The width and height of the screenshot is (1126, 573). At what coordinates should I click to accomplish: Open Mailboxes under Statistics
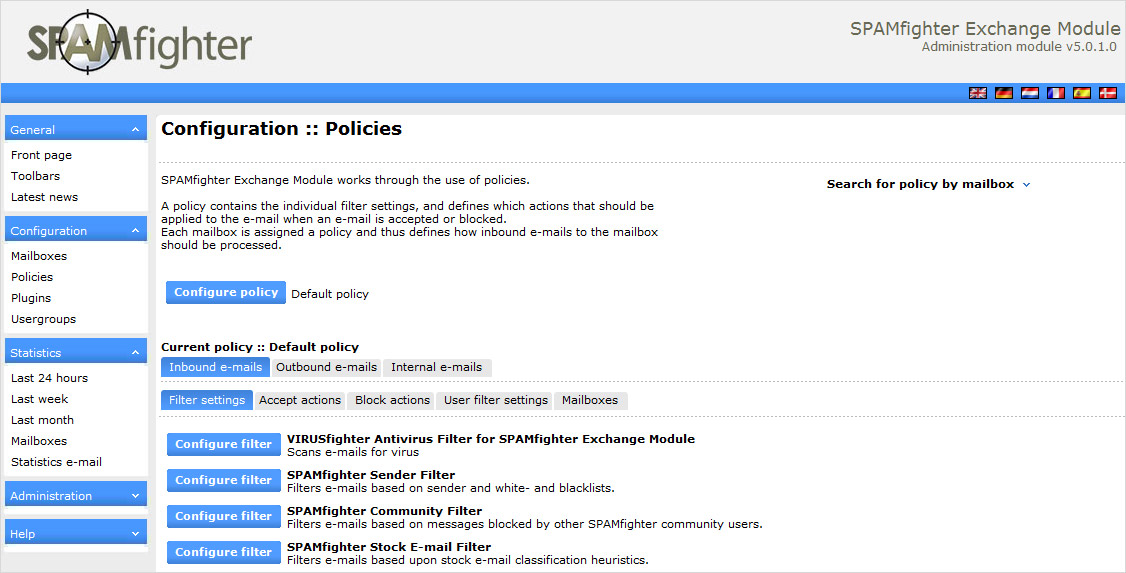[x=39, y=441]
